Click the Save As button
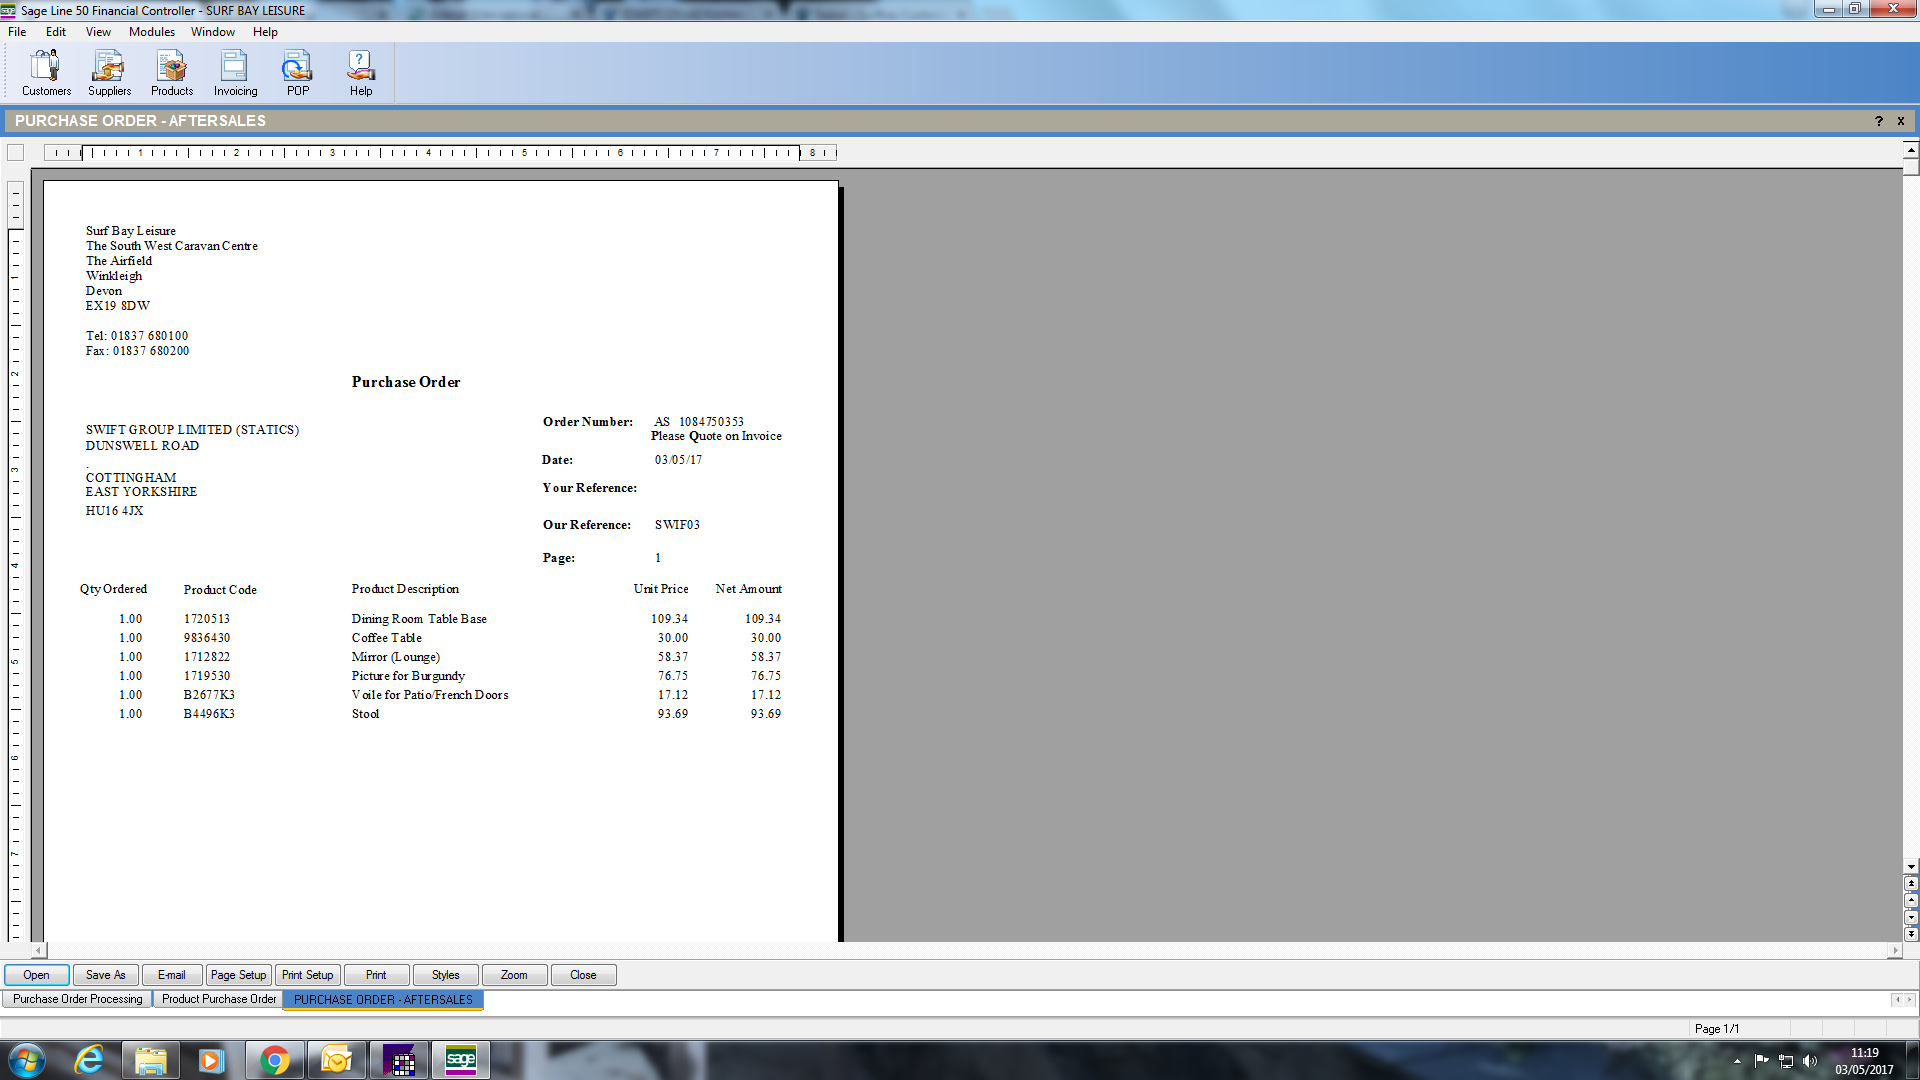Screen dimensions: 1920x1080 tap(105, 975)
